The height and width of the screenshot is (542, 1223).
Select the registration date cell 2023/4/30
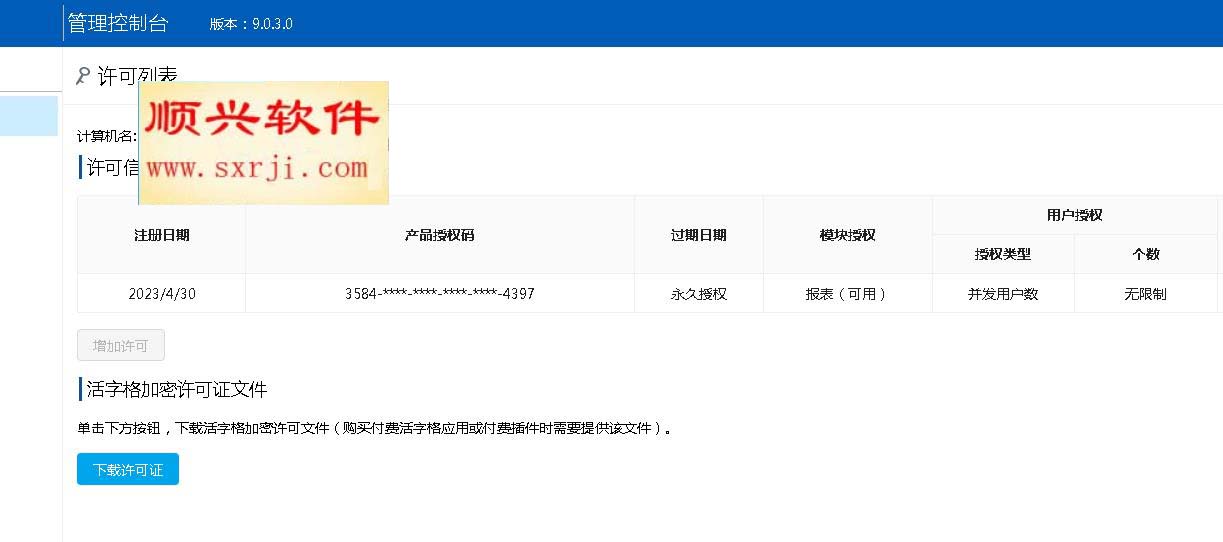(161, 294)
